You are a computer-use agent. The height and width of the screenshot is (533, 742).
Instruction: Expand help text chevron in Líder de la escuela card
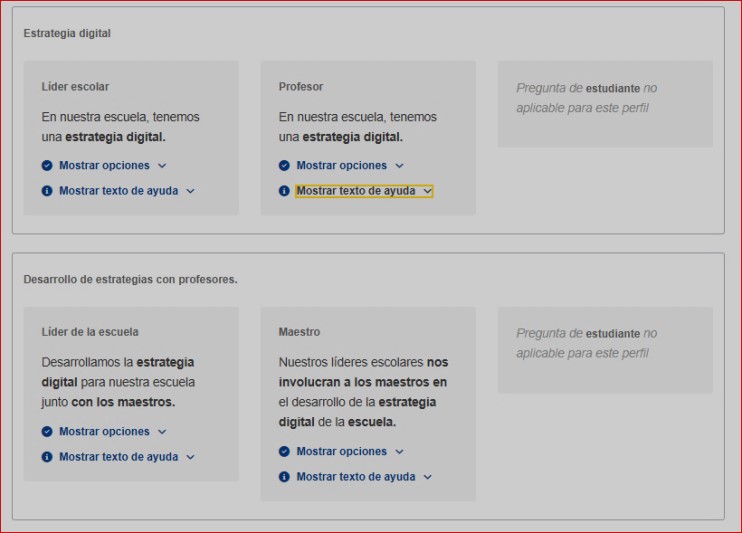tap(190, 457)
